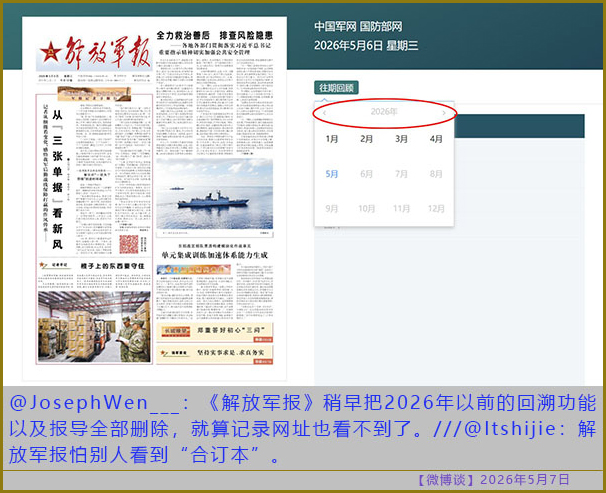This screenshot has height=493, width=606.
Task: Click disabled 10月 month
Action: coord(366,209)
